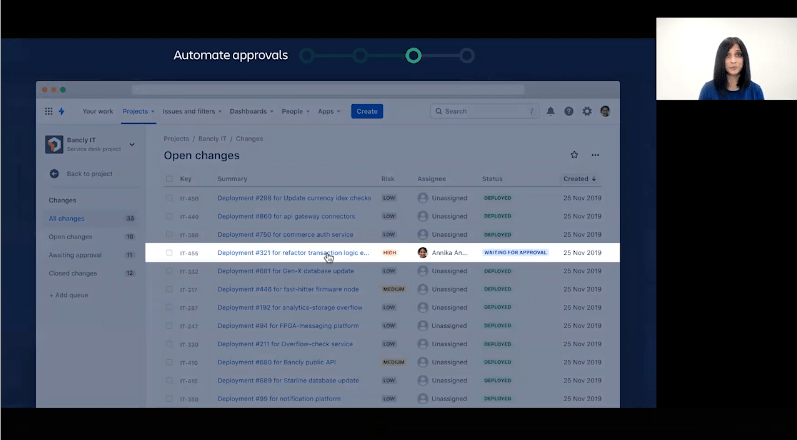Screen dimensions: 797x440
Task: Open the help question mark icon
Action: (x=568, y=111)
